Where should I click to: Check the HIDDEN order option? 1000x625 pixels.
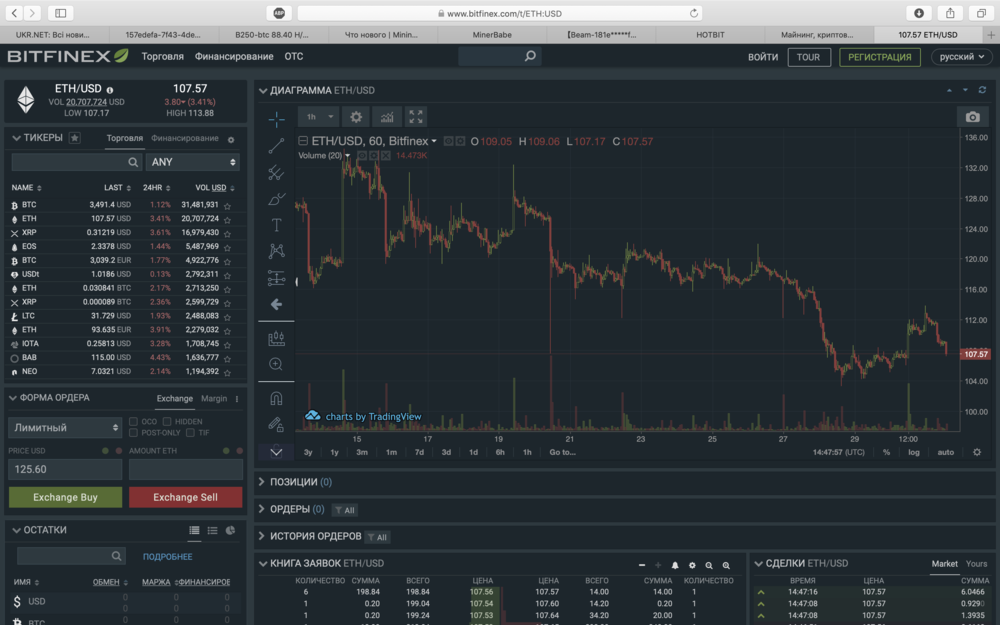coord(167,422)
